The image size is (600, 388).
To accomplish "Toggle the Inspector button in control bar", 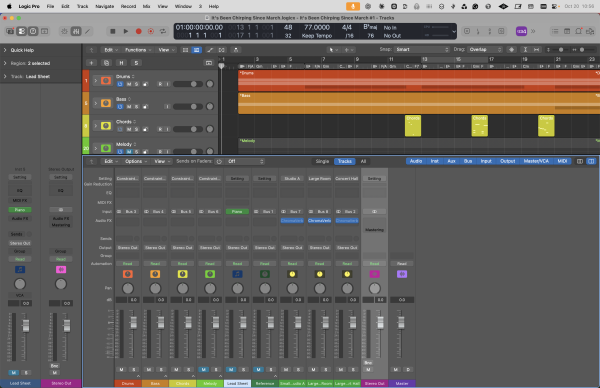I will [x=22, y=31].
